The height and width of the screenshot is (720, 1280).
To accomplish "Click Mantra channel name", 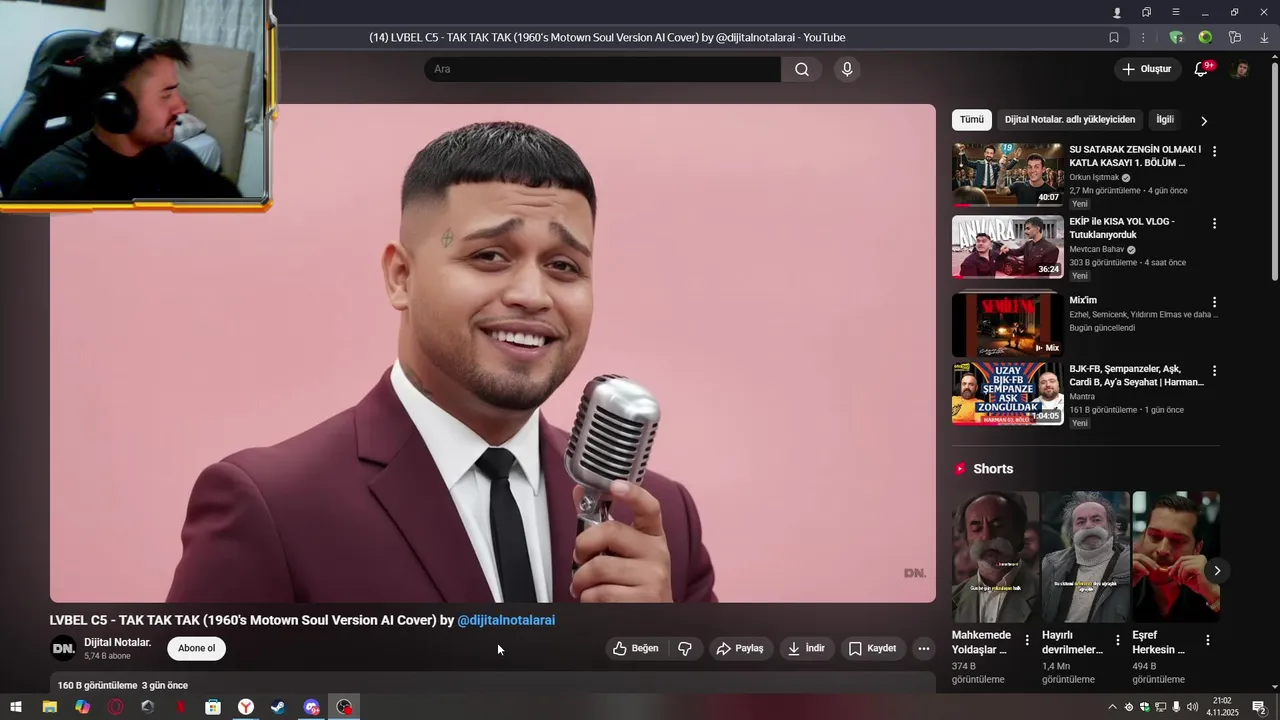I will pos(1082,397).
